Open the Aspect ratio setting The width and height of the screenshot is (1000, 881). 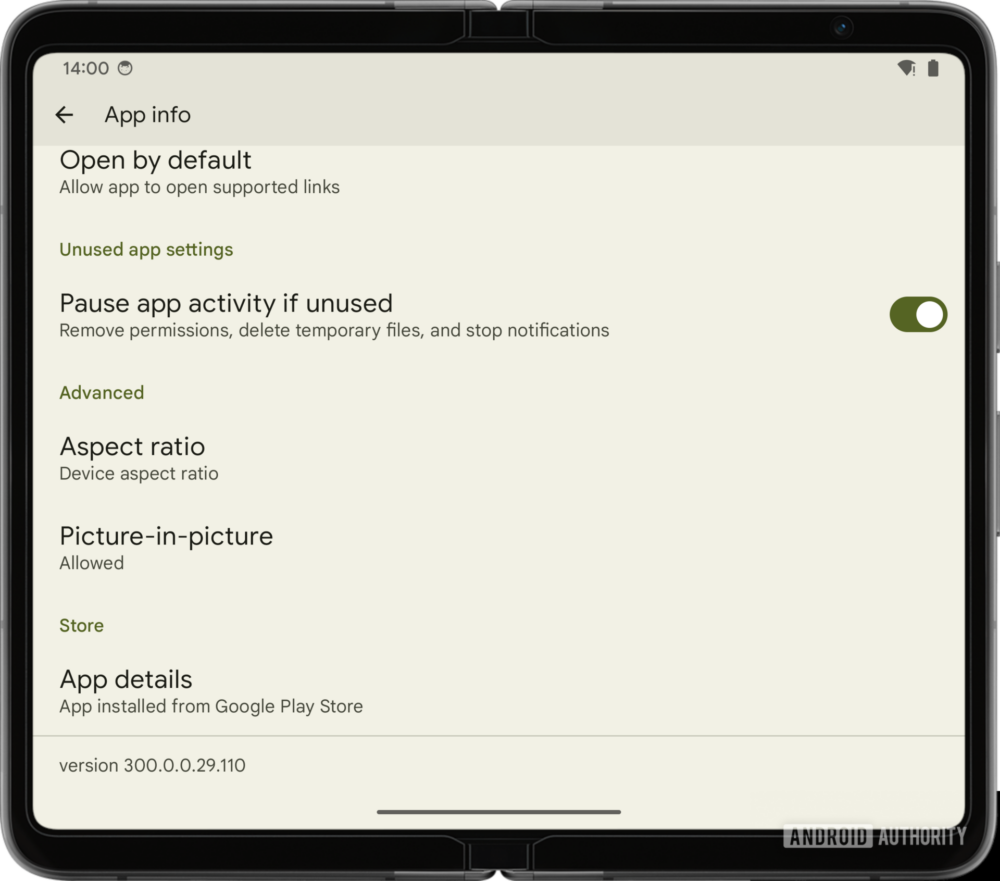pos(499,459)
